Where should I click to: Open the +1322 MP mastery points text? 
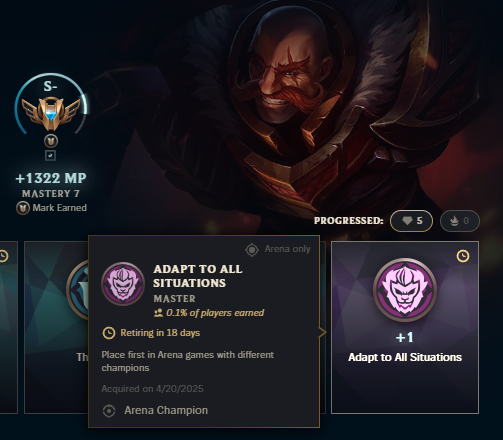pos(51,178)
